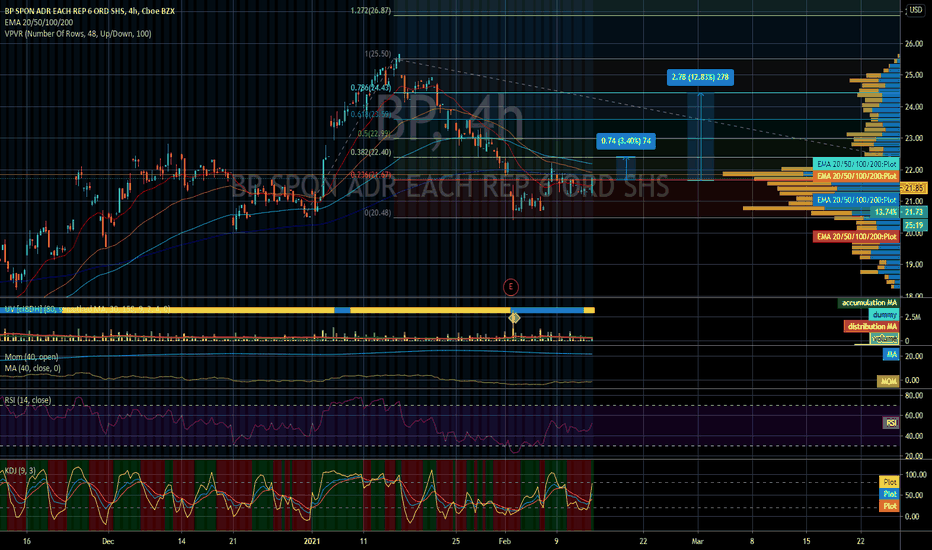Click the cyan EMA 20/50/100/200:Plot tag
Viewport: 932px width, 550px height.
(856, 164)
